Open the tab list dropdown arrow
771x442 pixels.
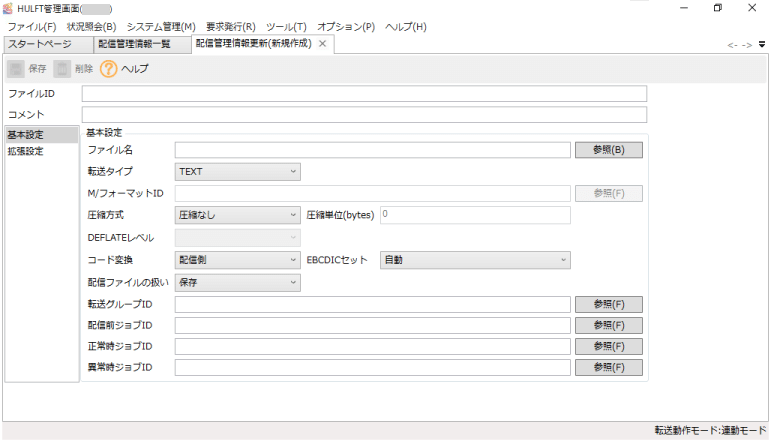point(762,45)
